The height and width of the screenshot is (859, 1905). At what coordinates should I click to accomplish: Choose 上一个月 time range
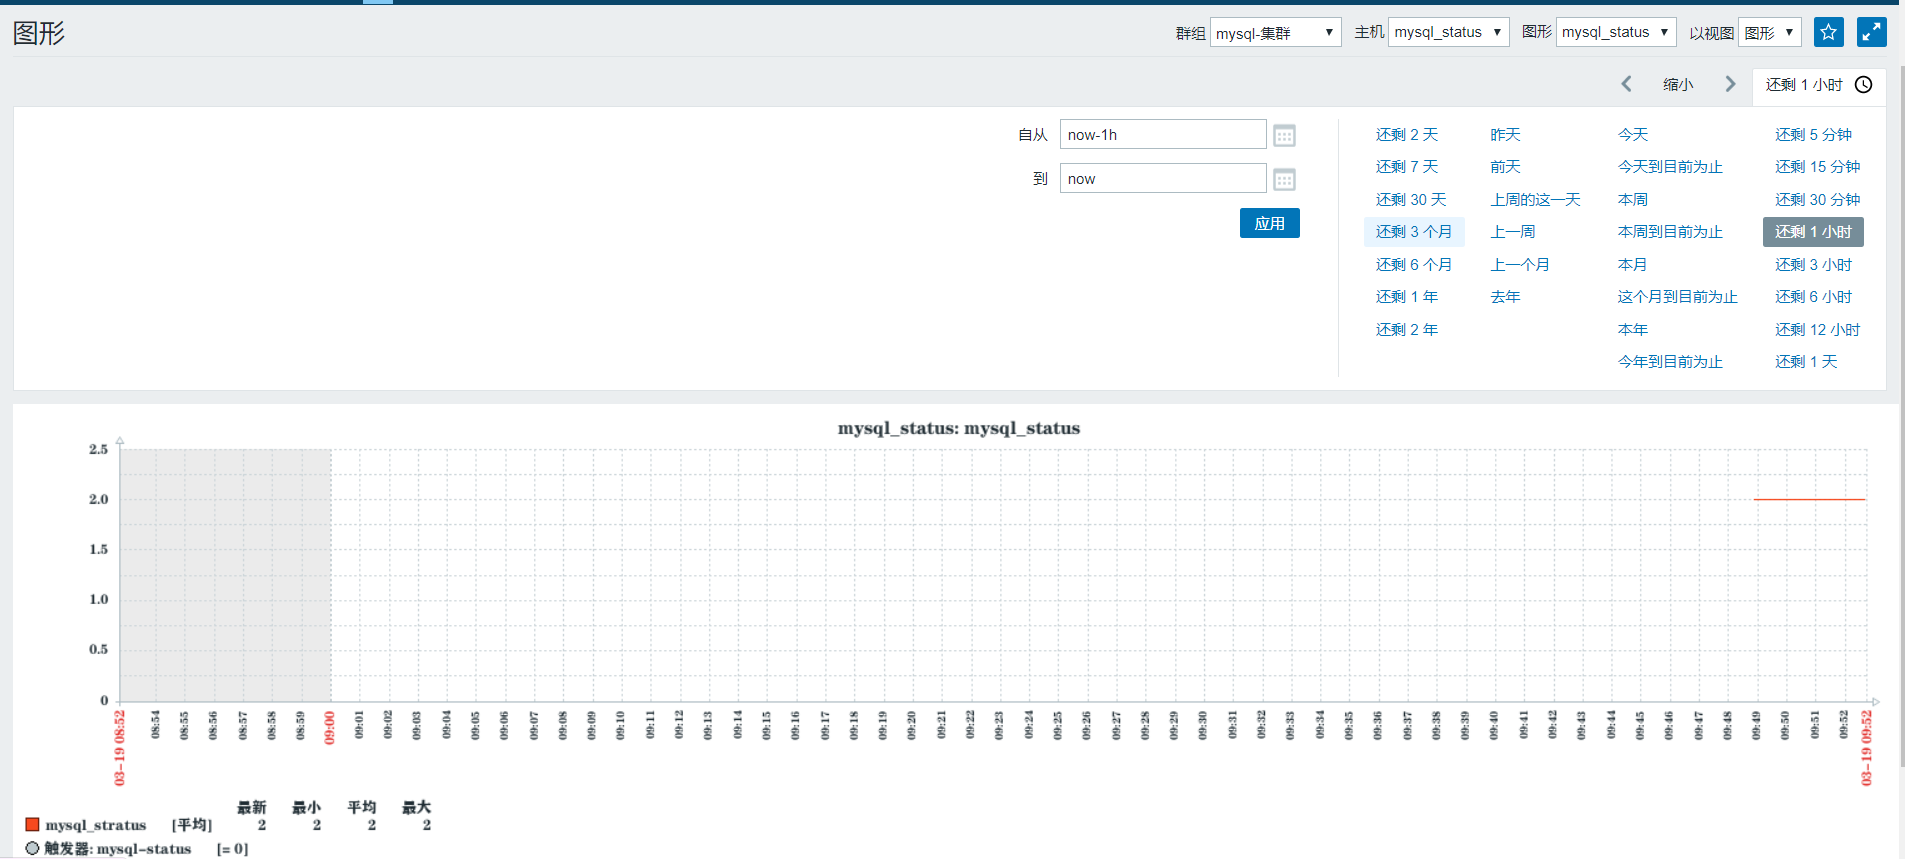[1520, 265]
